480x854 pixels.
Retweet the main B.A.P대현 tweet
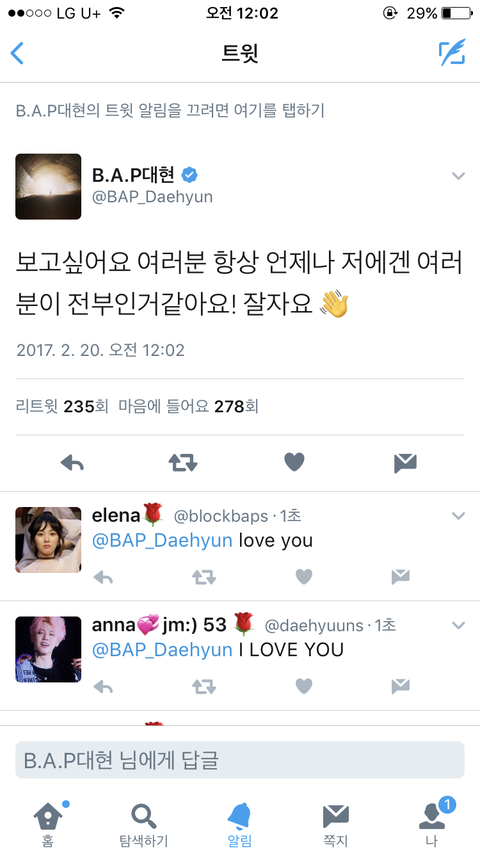183,463
